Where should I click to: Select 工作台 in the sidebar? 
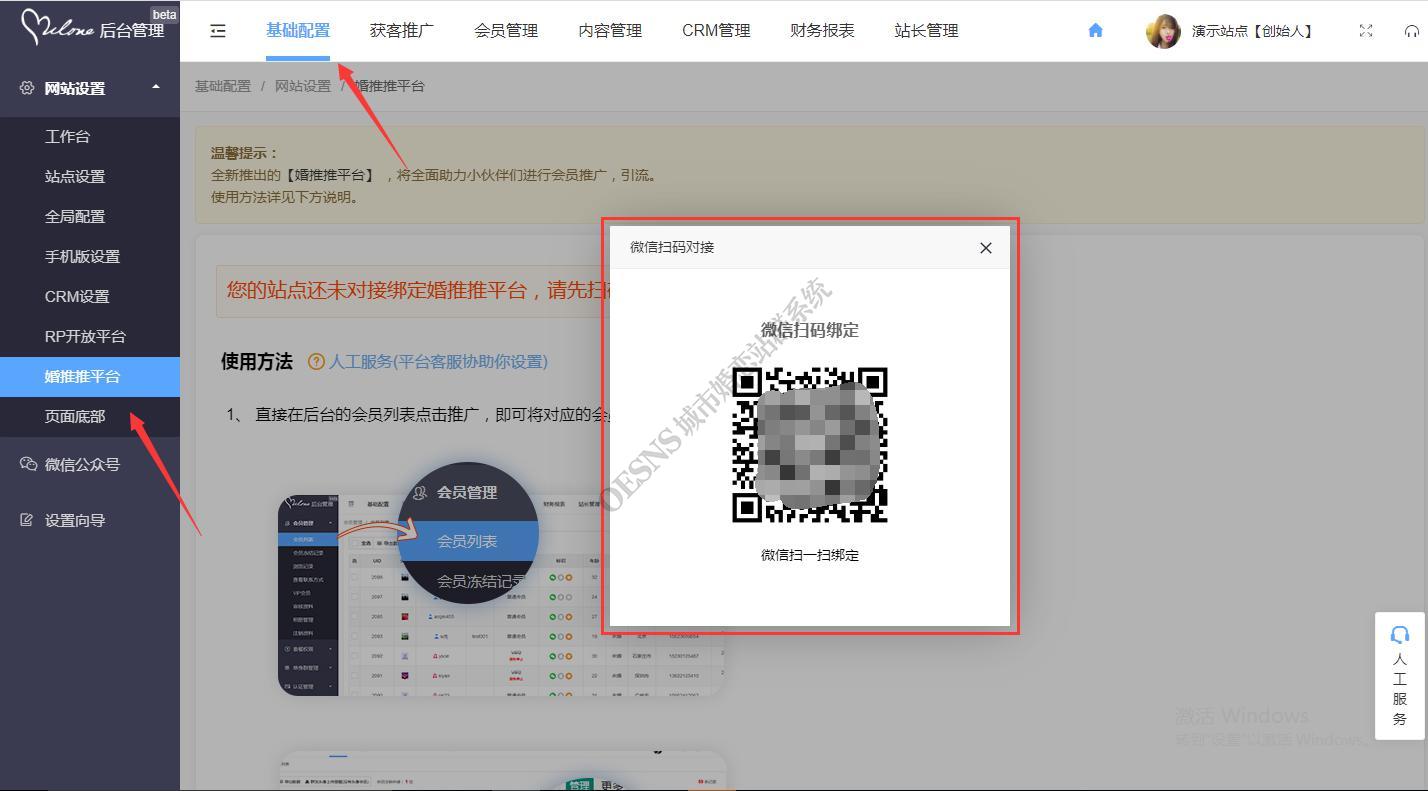[x=90, y=137]
